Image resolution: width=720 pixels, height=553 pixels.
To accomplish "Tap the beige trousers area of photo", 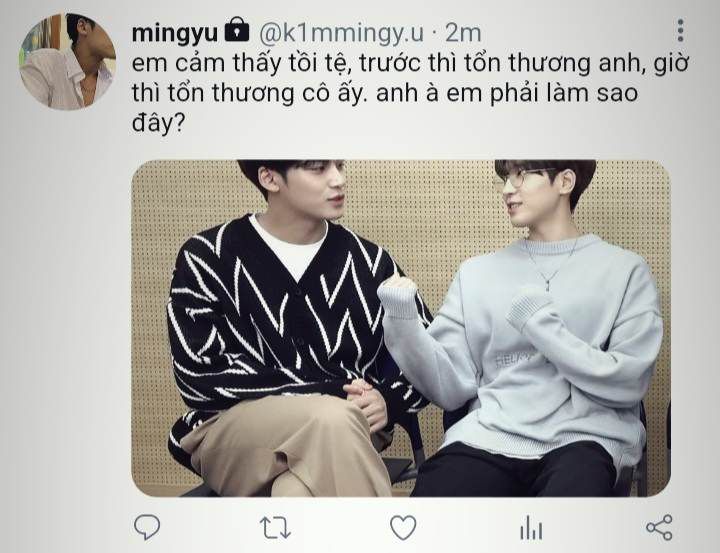I will 285,448.
